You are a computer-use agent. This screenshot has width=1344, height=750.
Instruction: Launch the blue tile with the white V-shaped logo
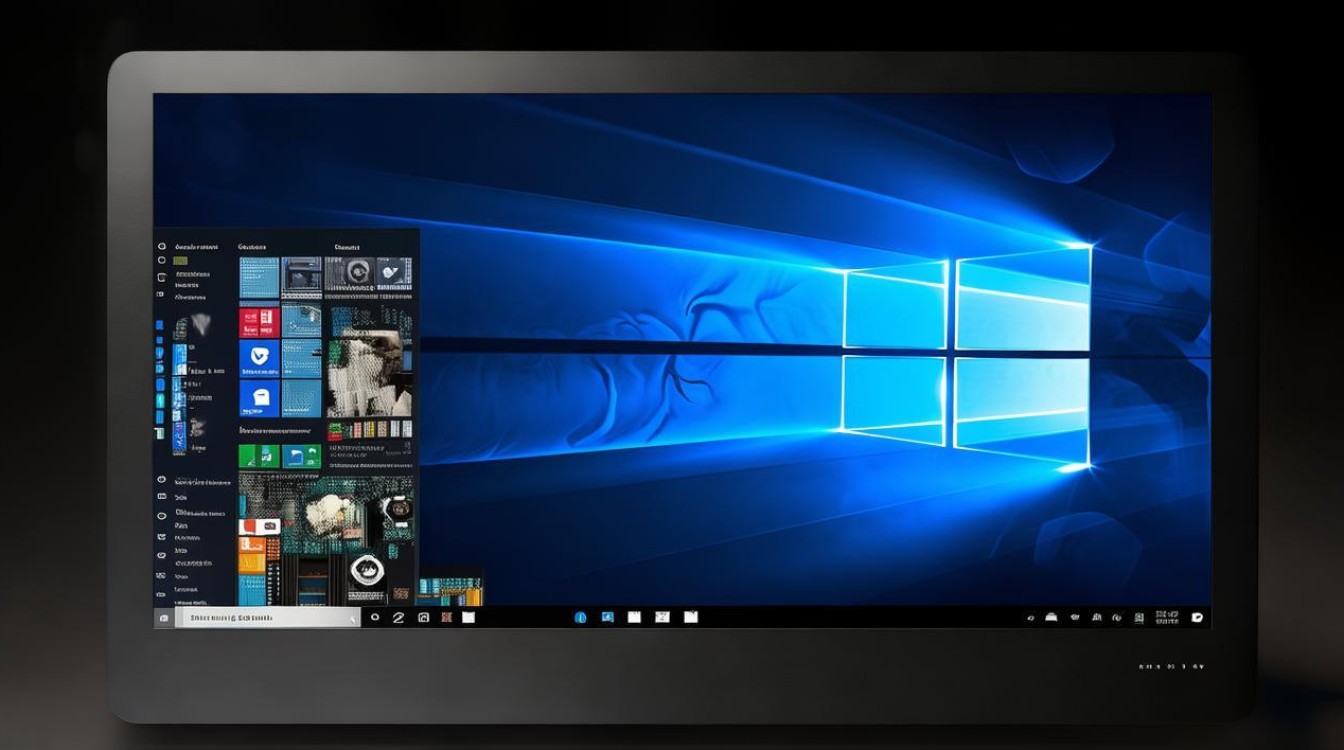point(259,358)
